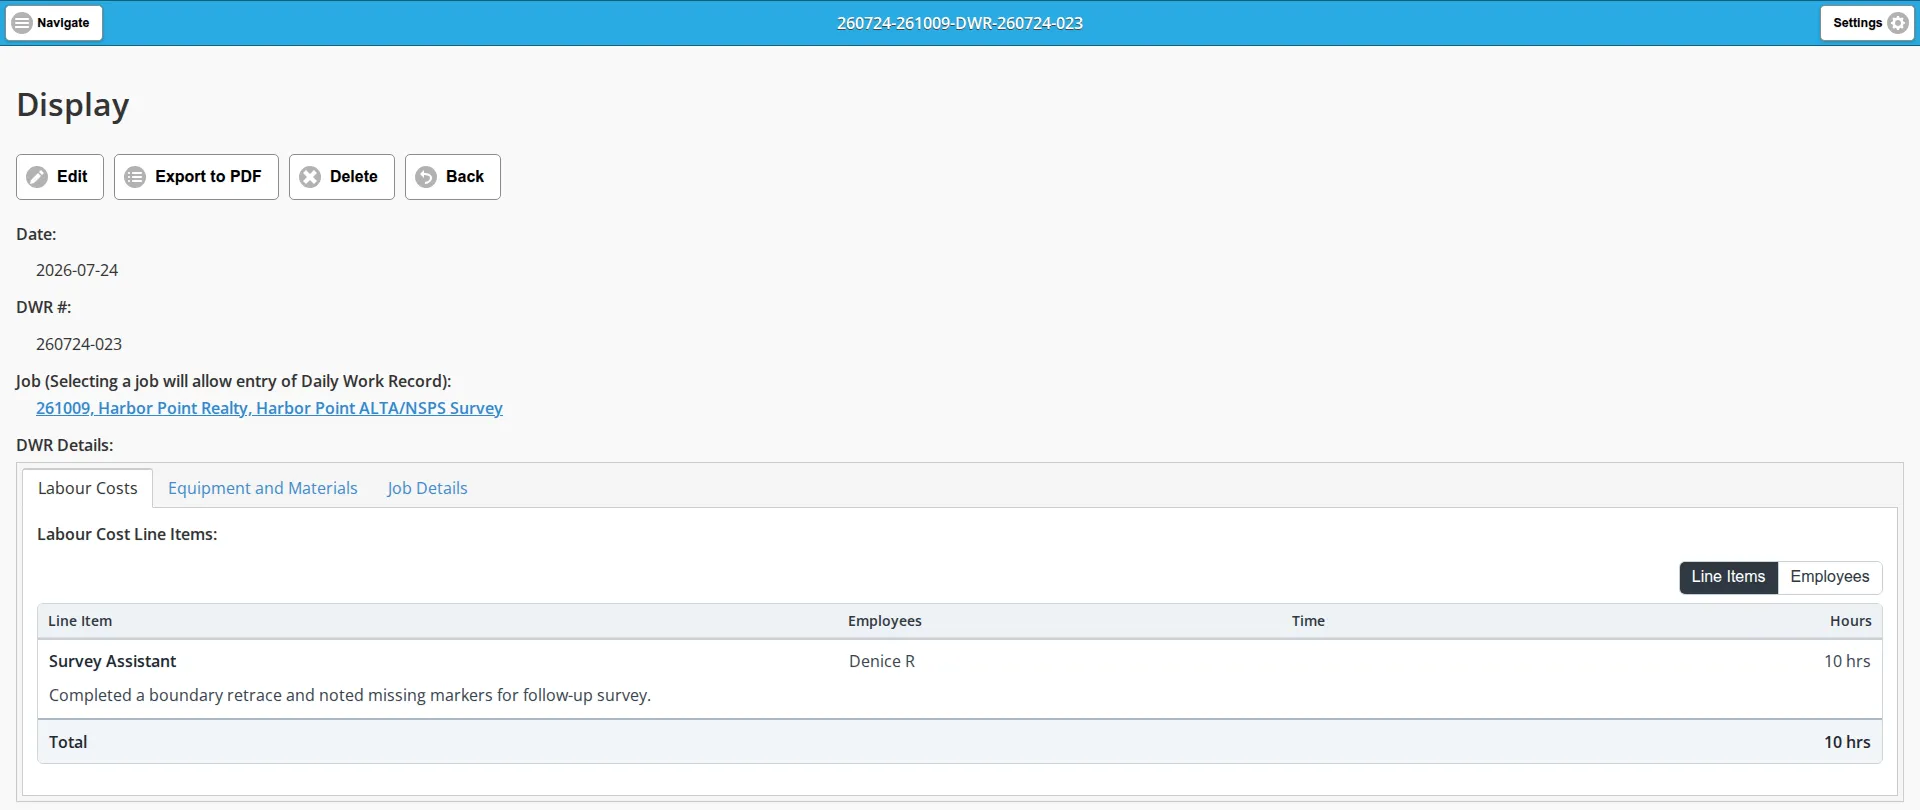
Task: Toggle view to Line Items
Action: [1728, 577]
